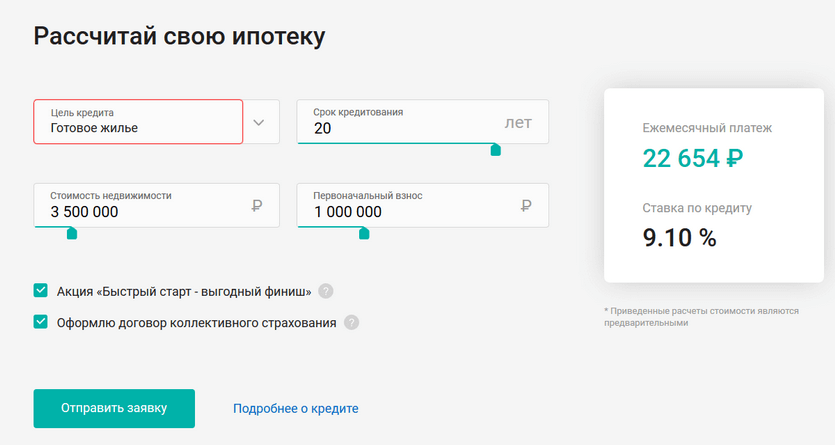Focus «Стоимость недвижимости» value 3 500 000
The image size is (835, 445).
84,212
